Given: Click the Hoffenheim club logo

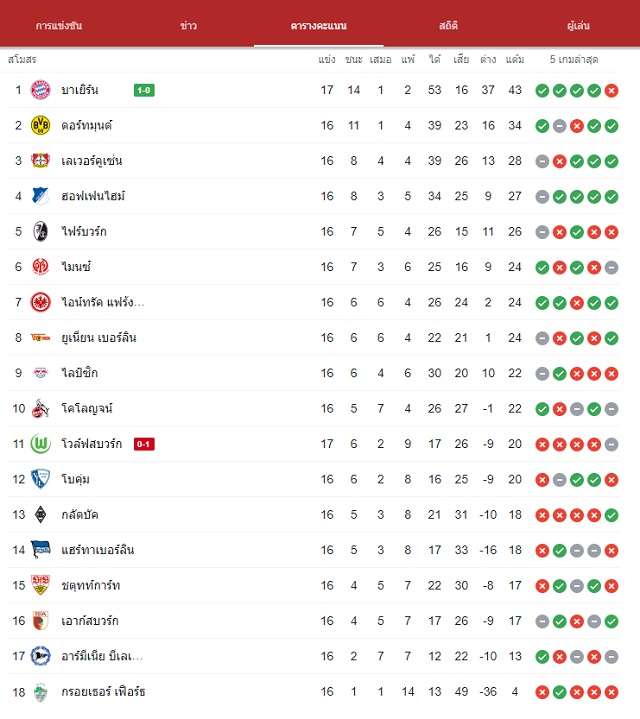Looking at the screenshot, I should (x=40, y=196).
